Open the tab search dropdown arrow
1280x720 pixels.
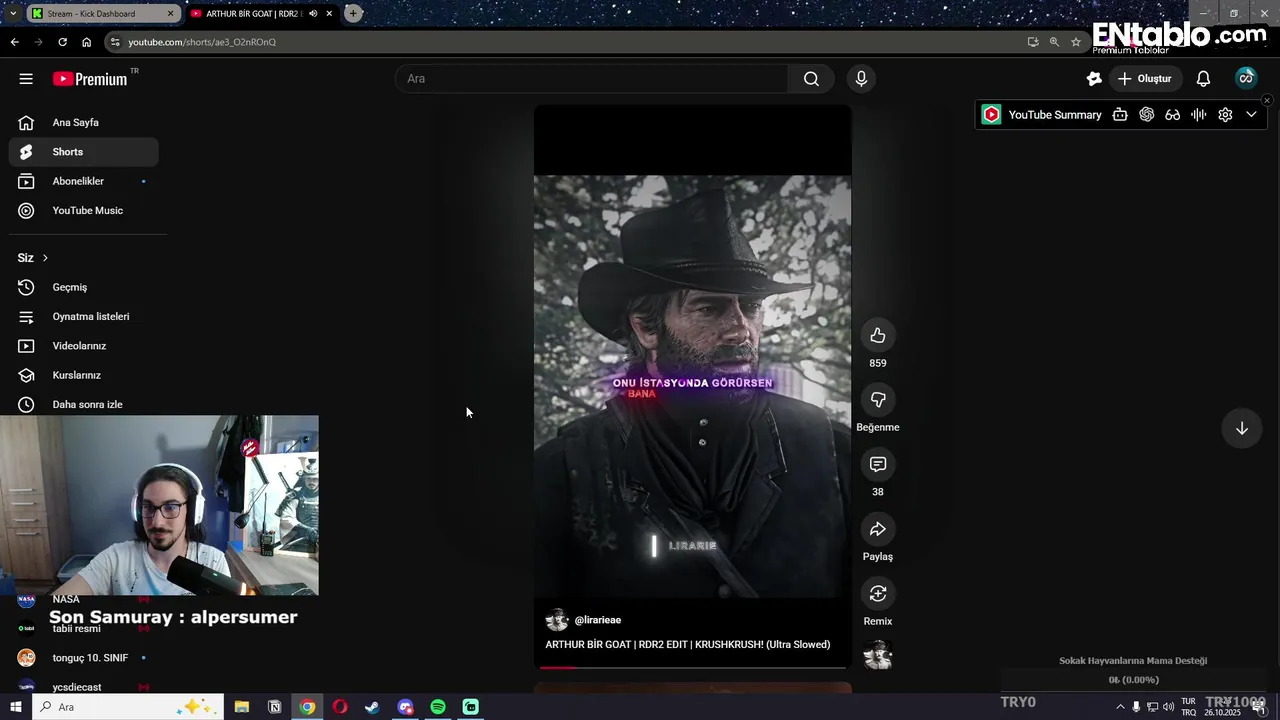coord(12,14)
